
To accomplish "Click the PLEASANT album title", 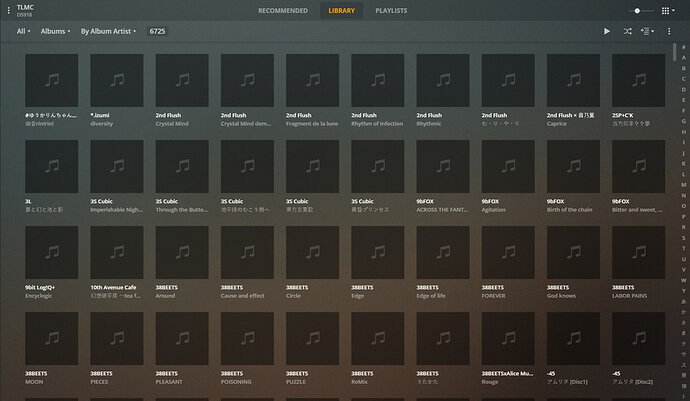I will (169, 382).
